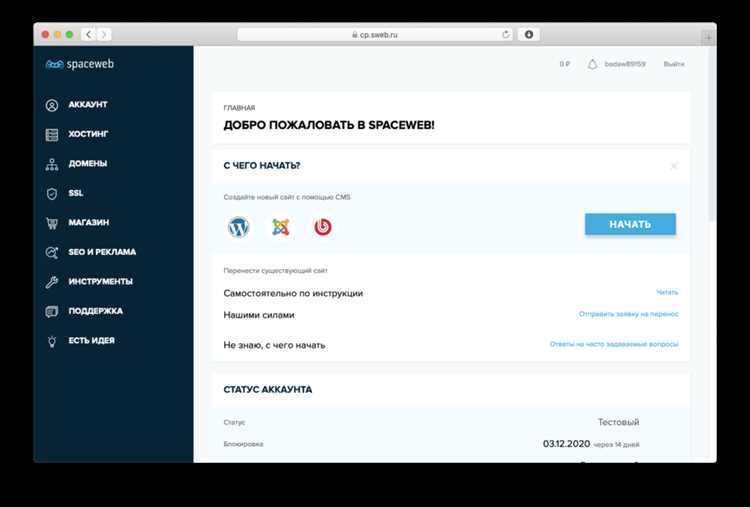Click the 03.12.2020 blocking date
The height and width of the screenshot is (507, 750).
tap(566, 444)
